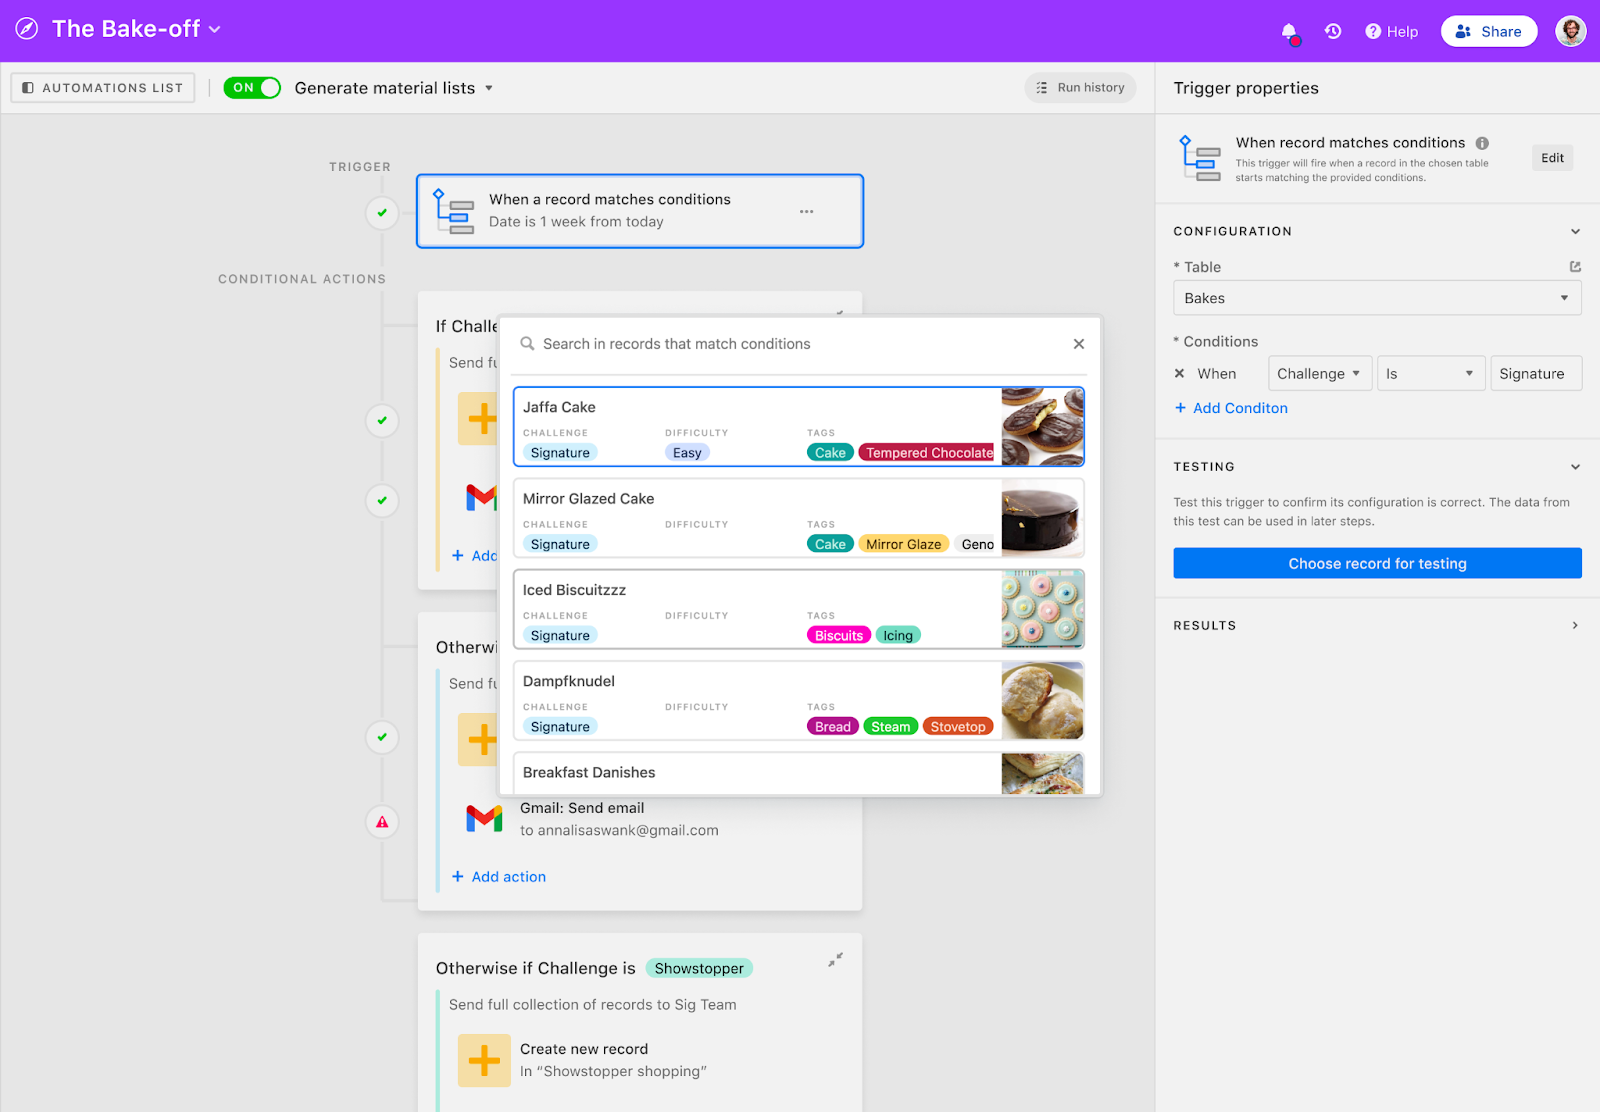Open the Automations List sidebar
The width and height of the screenshot is (1600, 1112).
(103, 88)
